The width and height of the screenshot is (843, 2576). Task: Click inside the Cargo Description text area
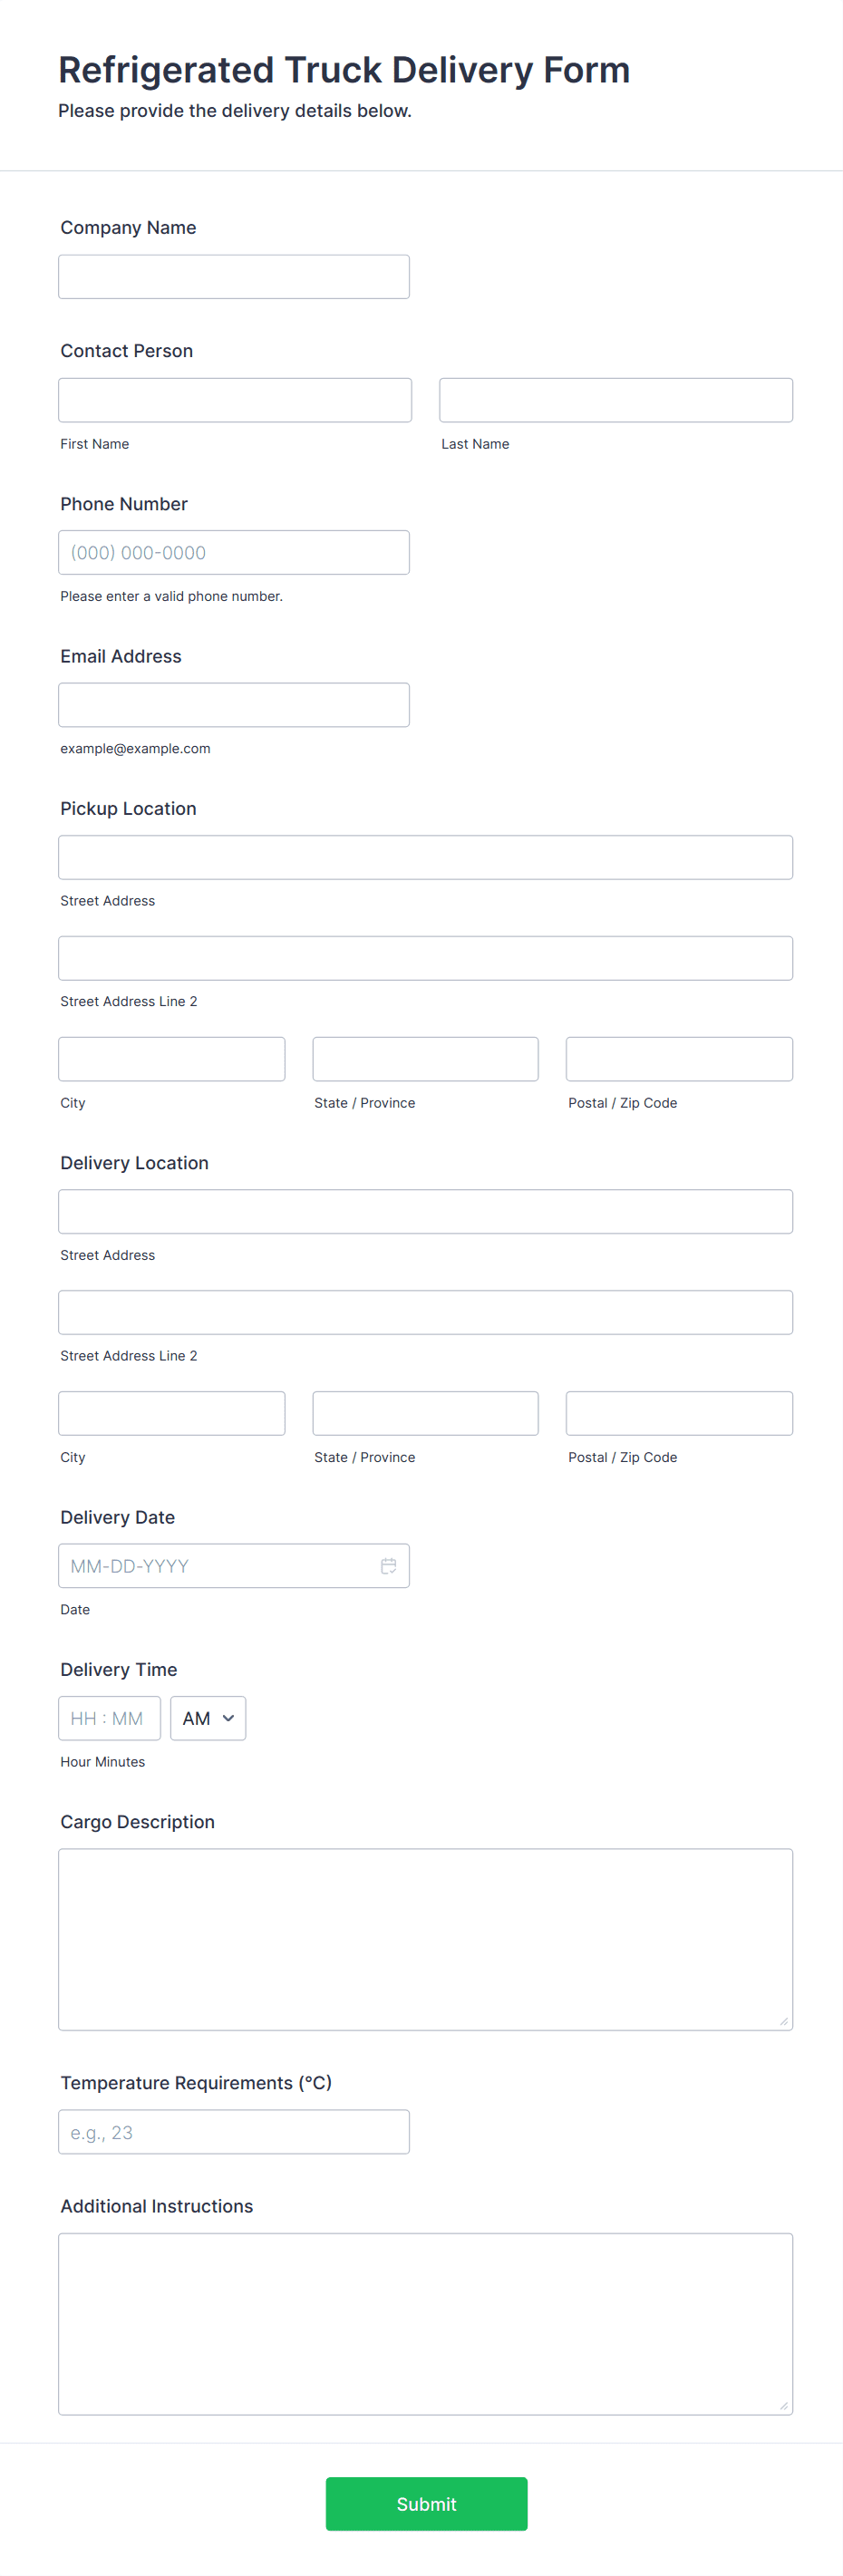[425, 1938]
